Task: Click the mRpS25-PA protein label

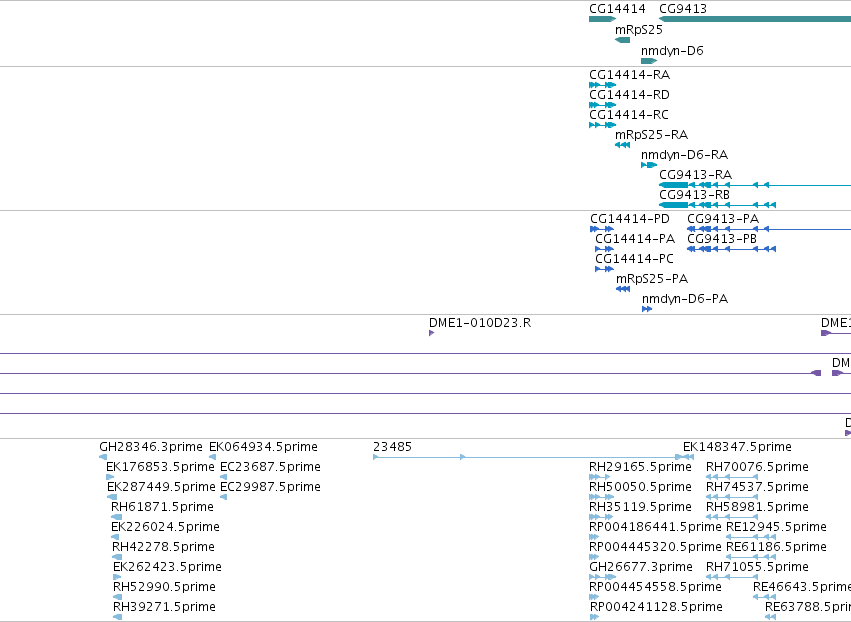Action: [x=652, y=279]
